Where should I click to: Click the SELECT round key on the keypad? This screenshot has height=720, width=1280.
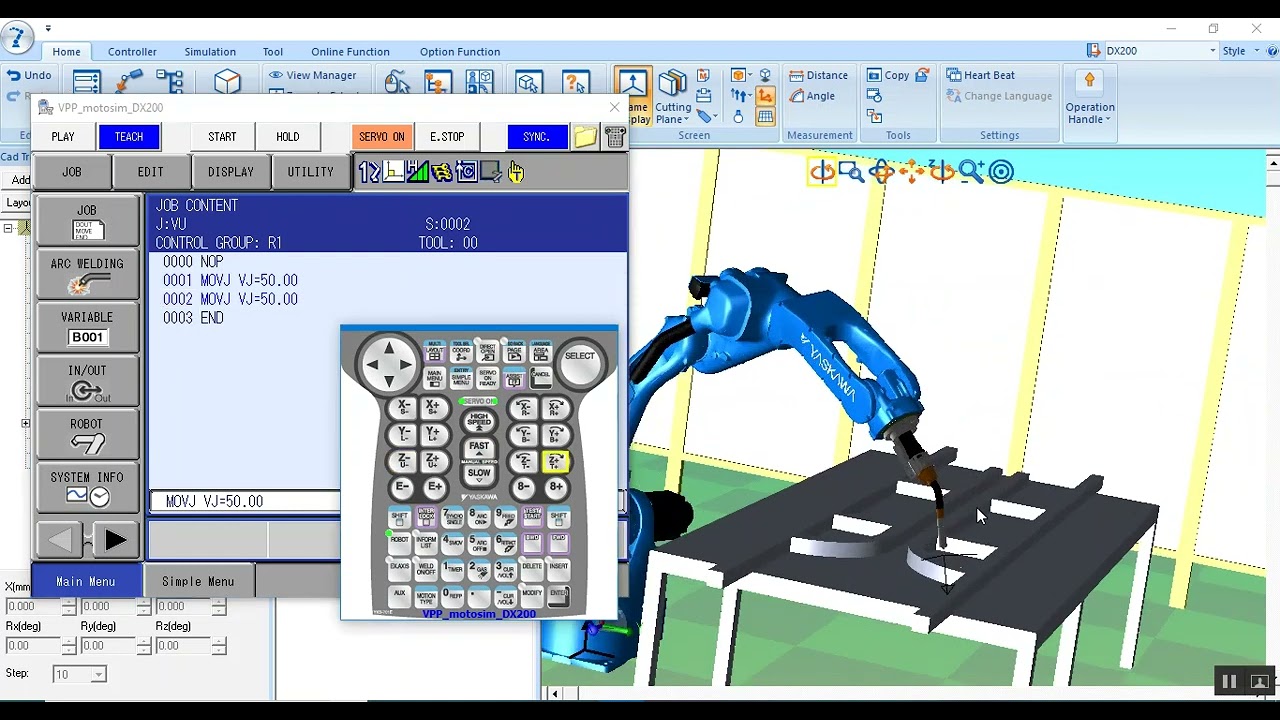click(x=580, y=364)
